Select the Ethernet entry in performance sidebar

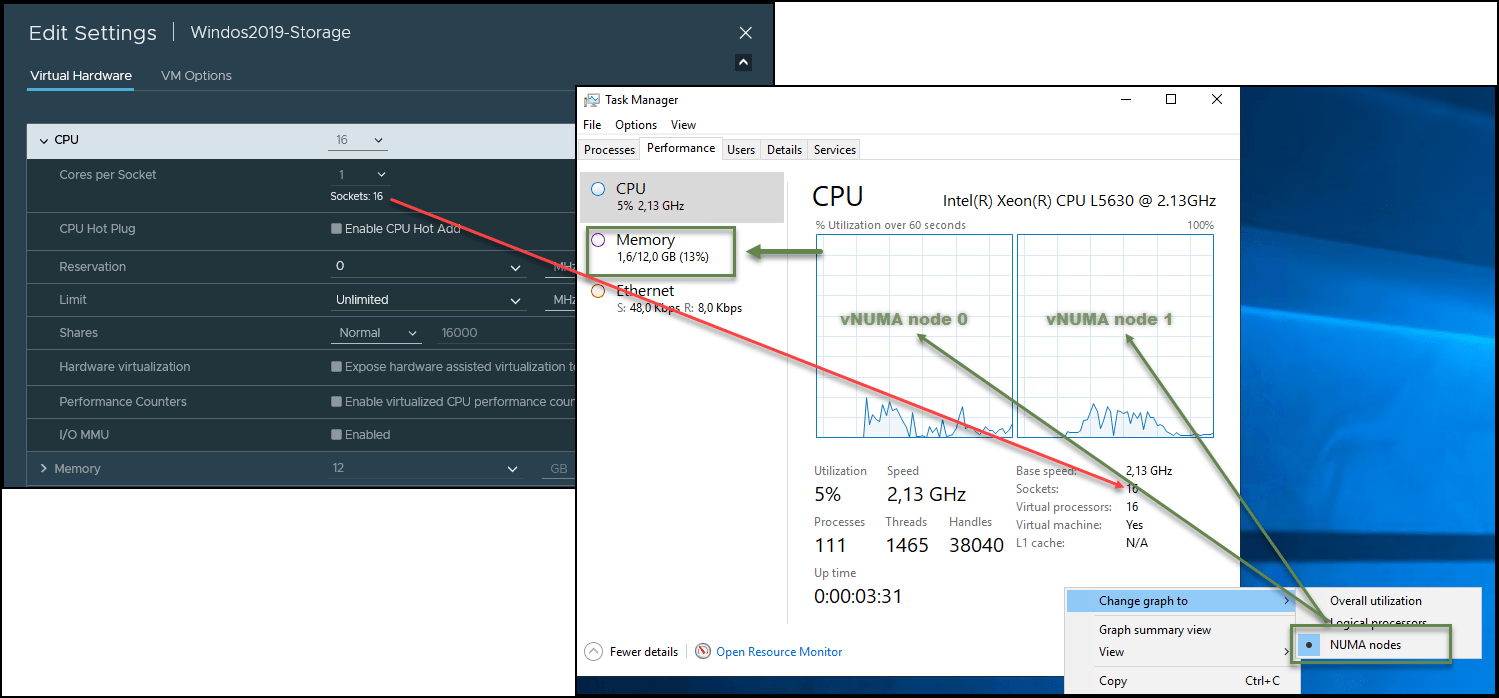[x=682, y=299]
